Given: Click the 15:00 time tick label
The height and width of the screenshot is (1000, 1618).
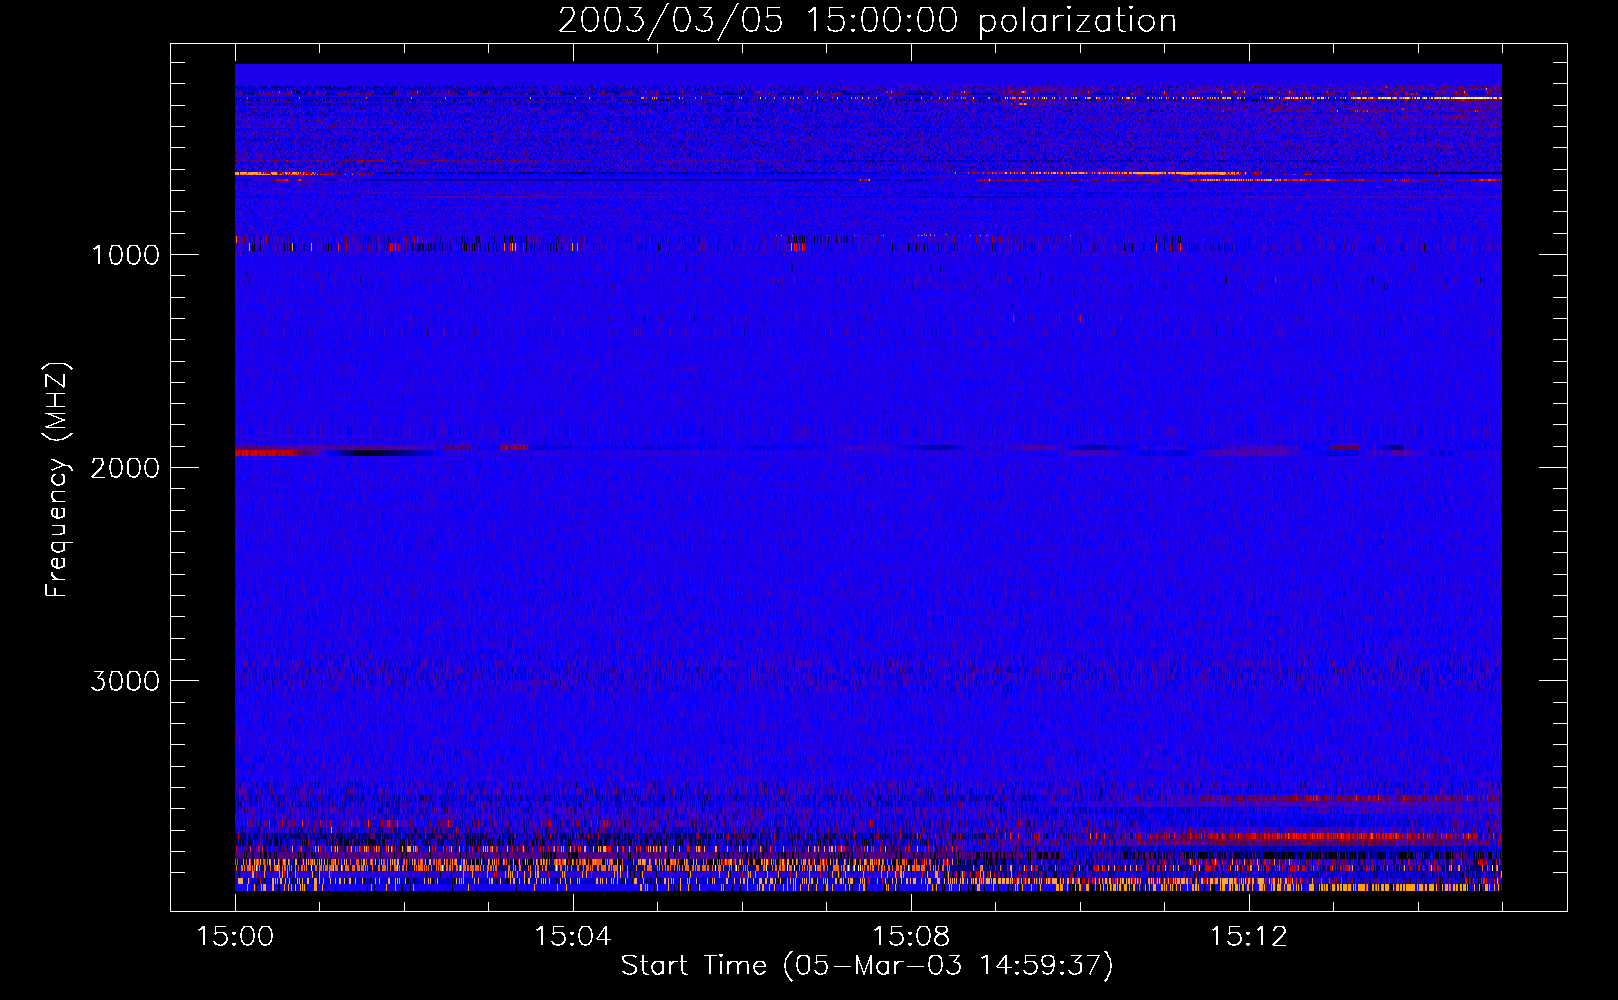Looking at the screenshot, I should (236, 936).
